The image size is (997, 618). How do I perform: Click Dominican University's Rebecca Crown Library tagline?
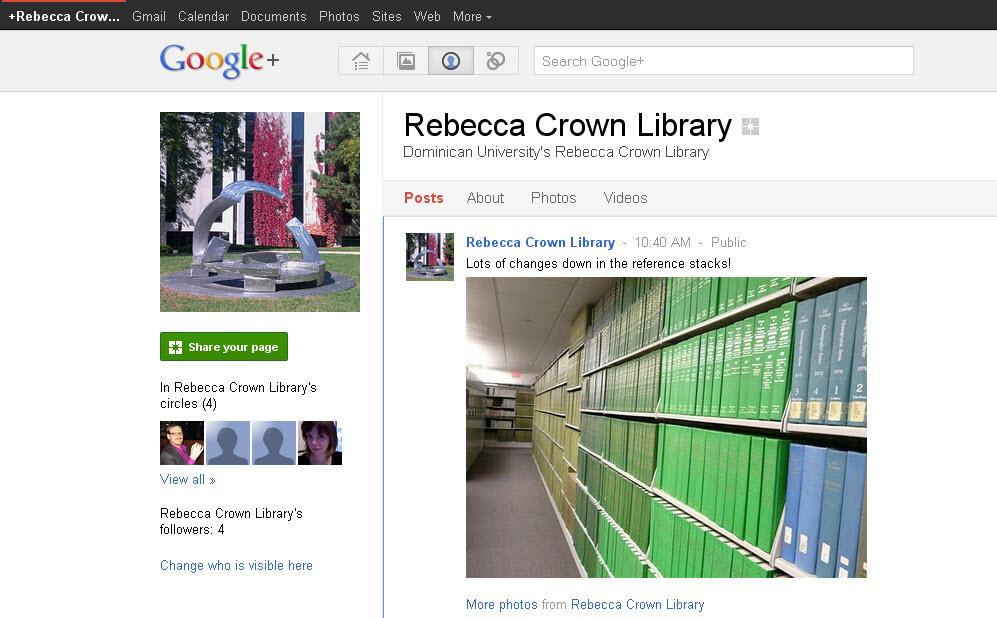tap(556, 152)
